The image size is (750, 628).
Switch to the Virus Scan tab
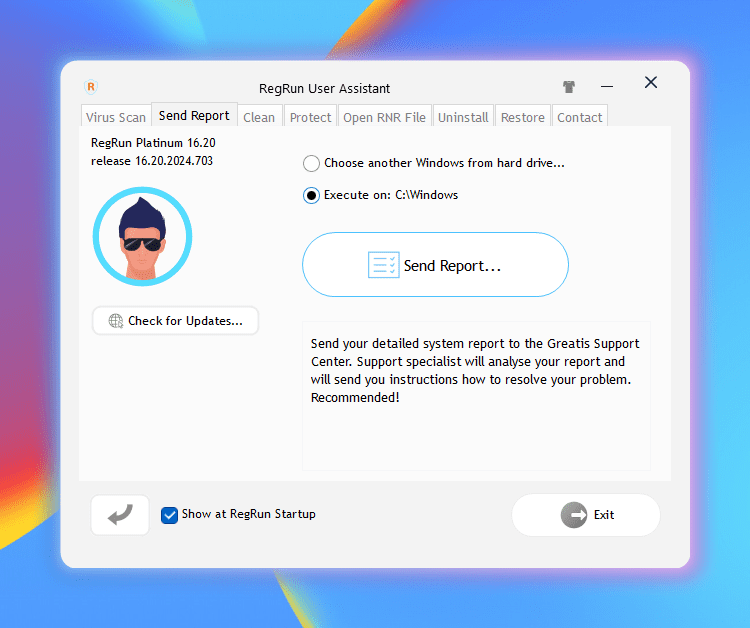click(116, 117)
